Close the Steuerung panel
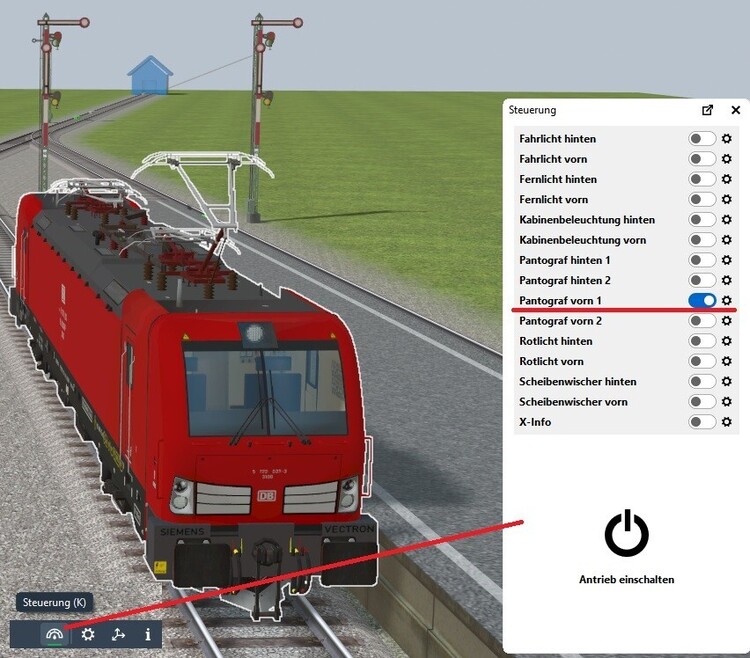Image resolution: width=750 pixels, height=658 pixels. 736,110
